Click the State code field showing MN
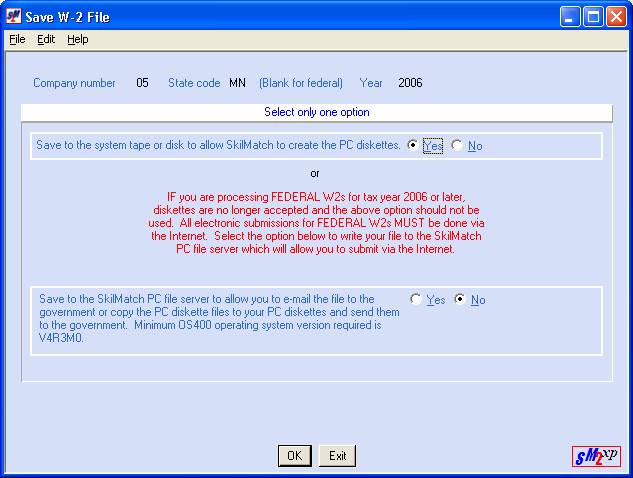633x478 pixels. (237, 83)
